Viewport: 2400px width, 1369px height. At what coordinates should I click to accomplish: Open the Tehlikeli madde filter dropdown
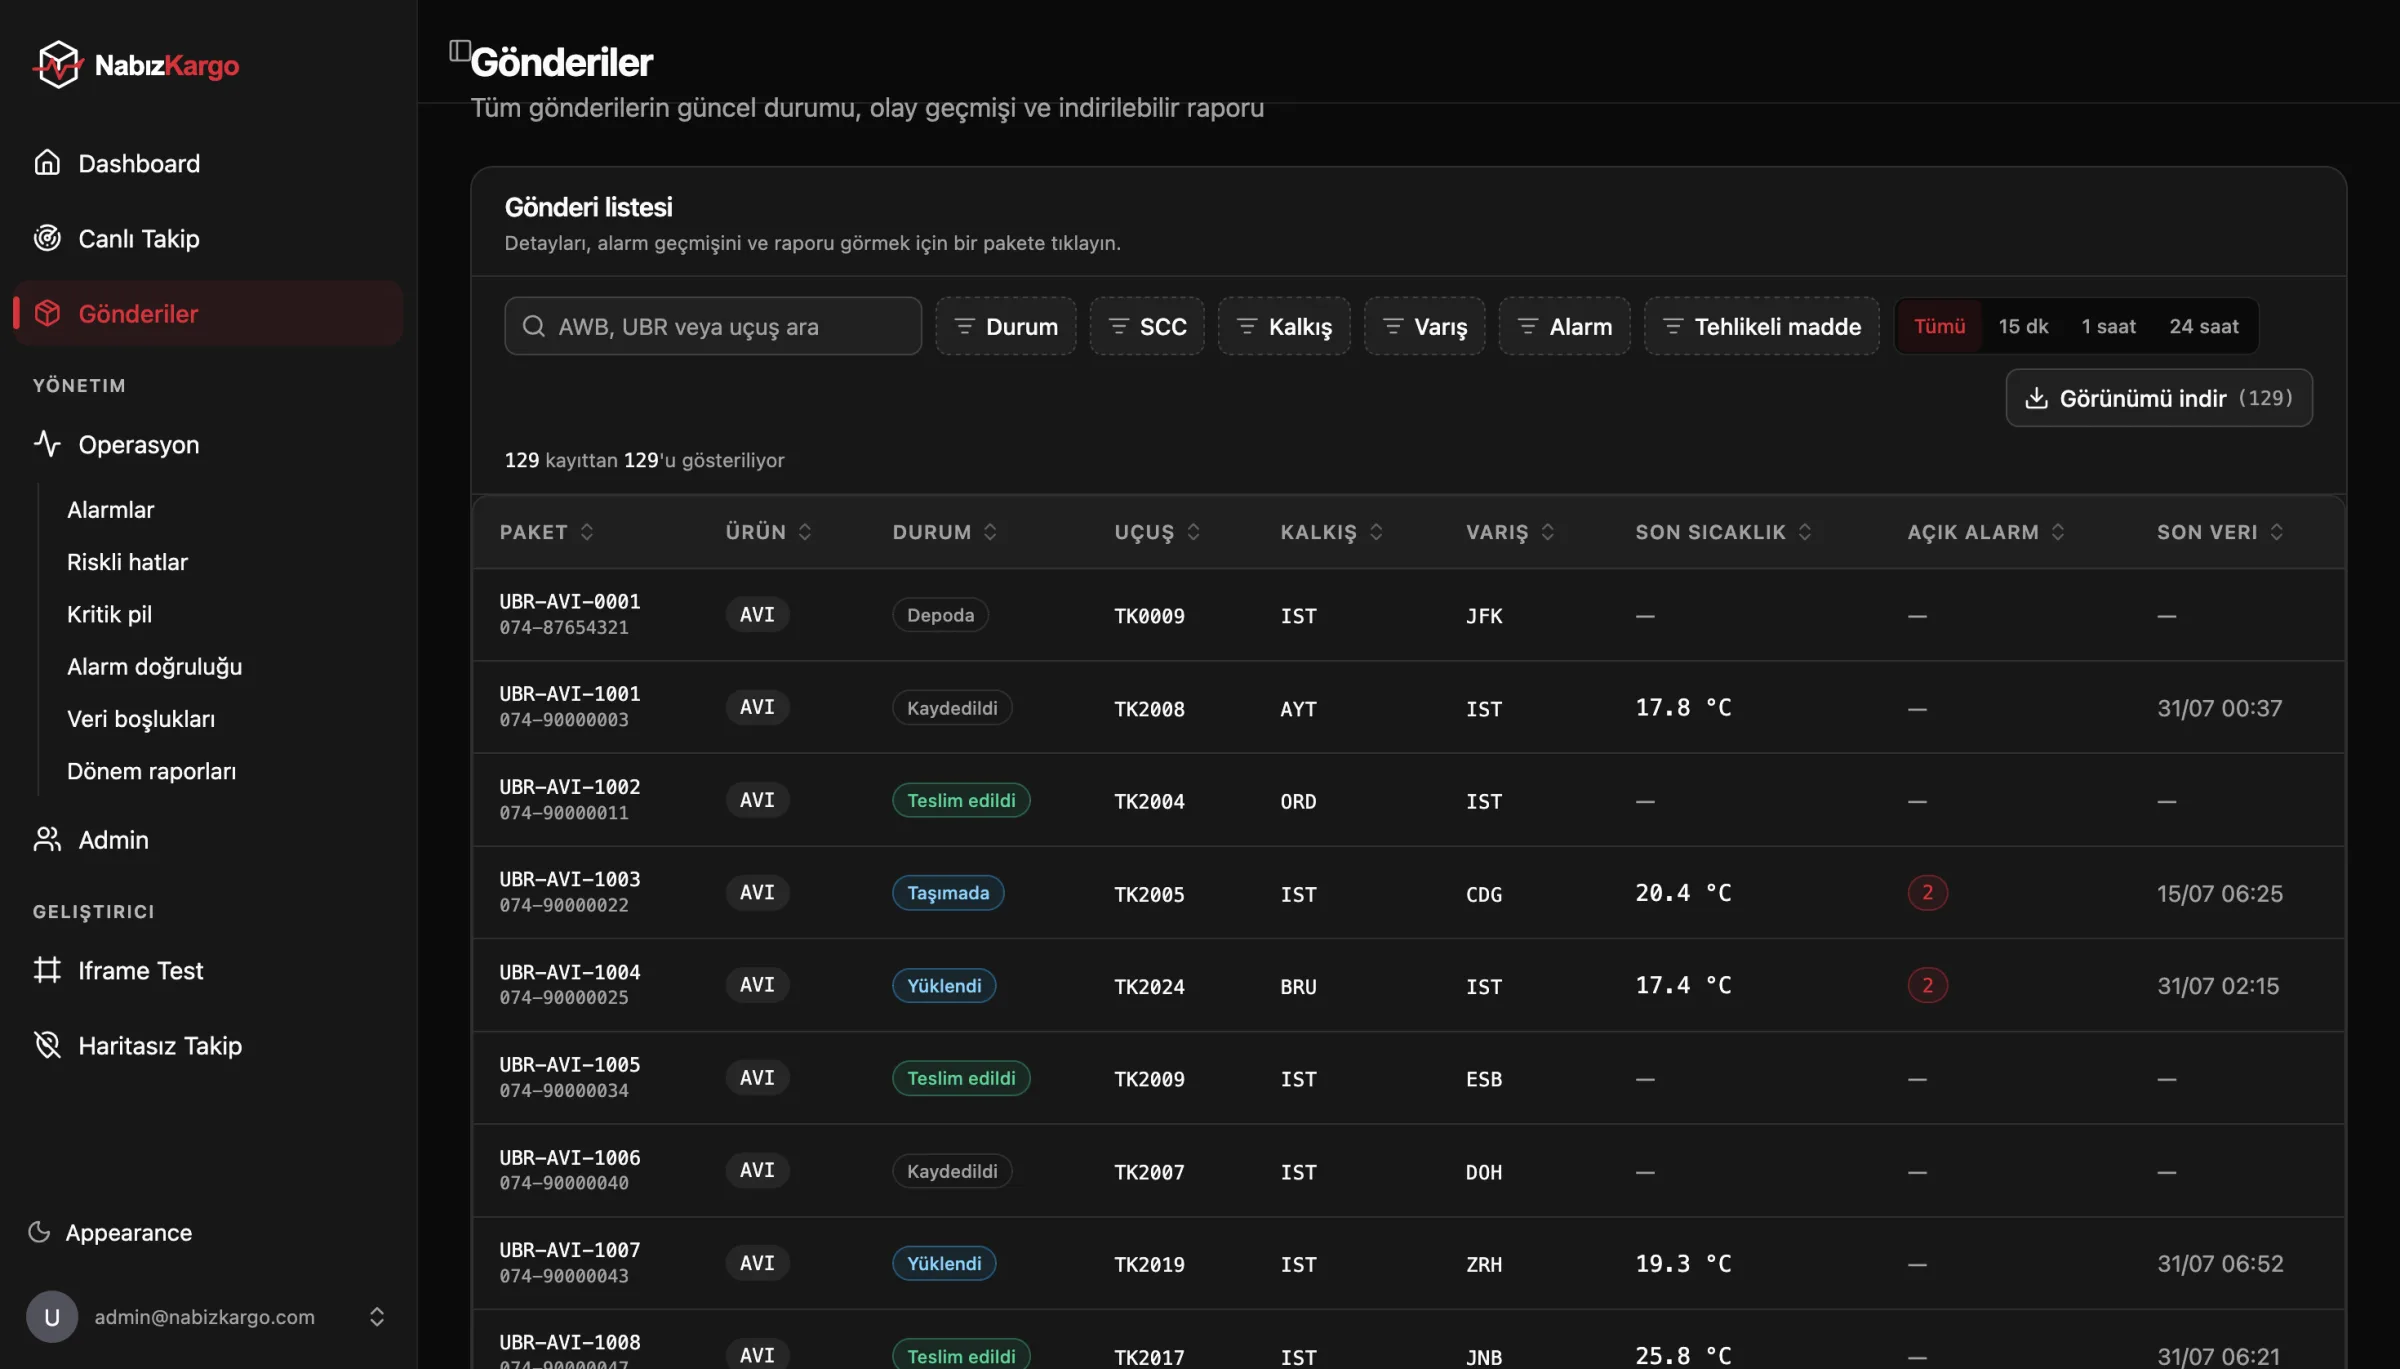point(1762,326)
